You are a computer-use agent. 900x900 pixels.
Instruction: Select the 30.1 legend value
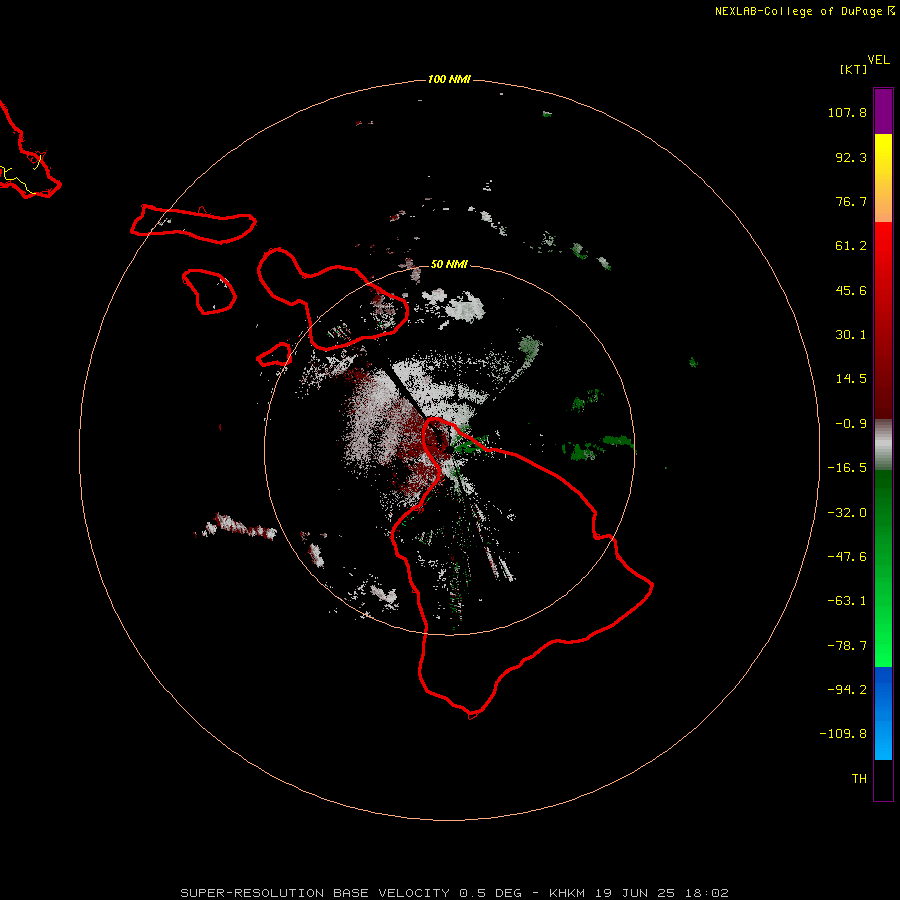[x=851, y=335]
